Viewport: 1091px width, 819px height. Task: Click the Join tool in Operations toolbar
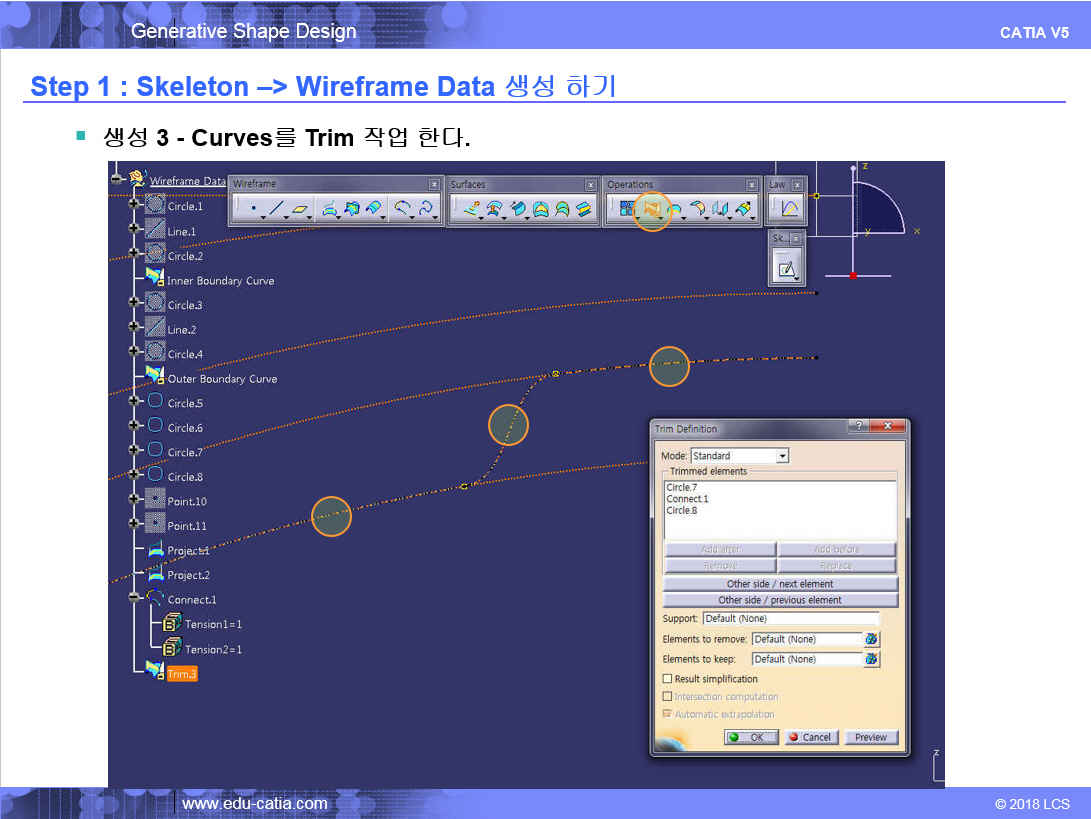[x=626, y=209]
